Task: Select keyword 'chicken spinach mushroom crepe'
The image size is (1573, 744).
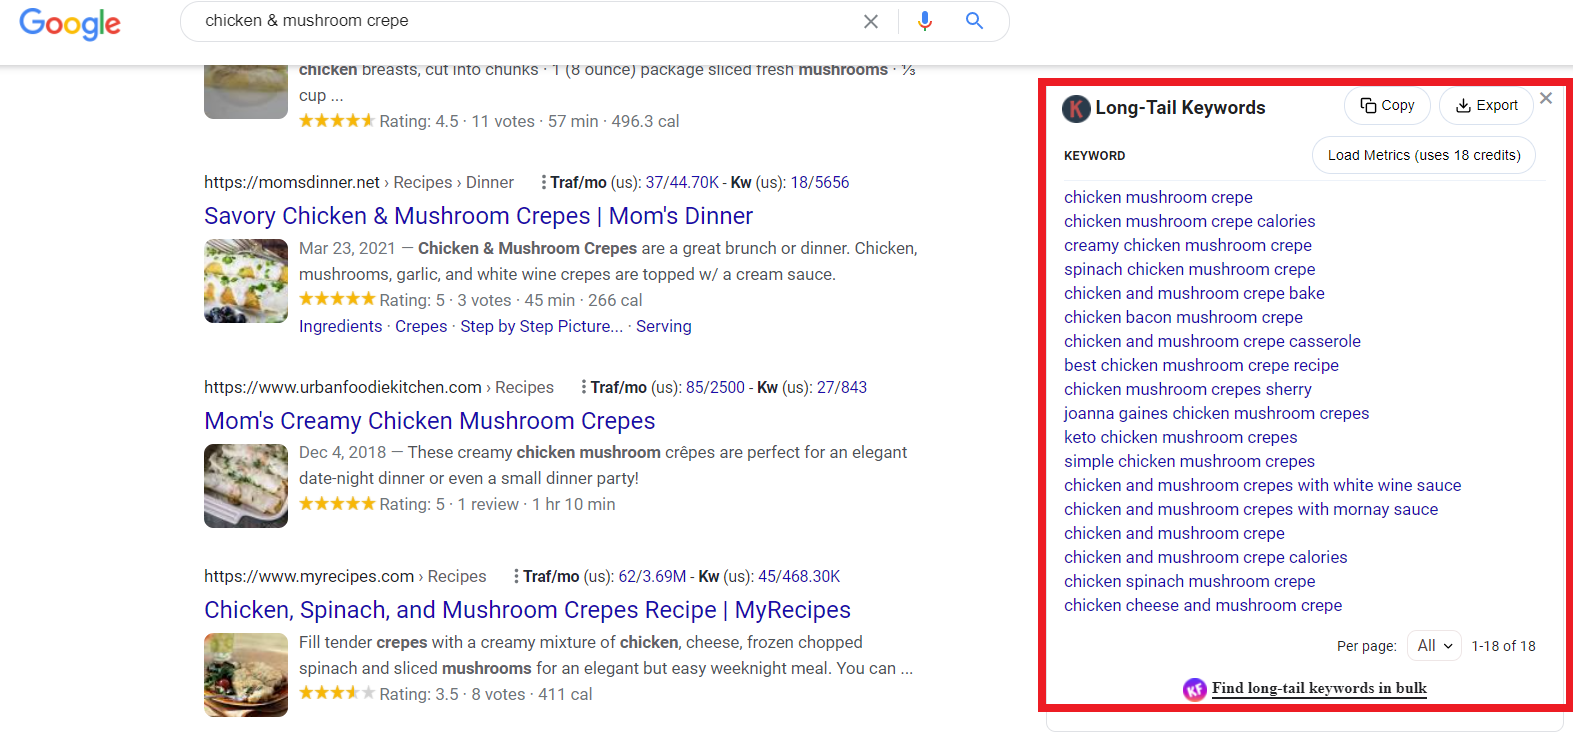Action: (1190, 581)
